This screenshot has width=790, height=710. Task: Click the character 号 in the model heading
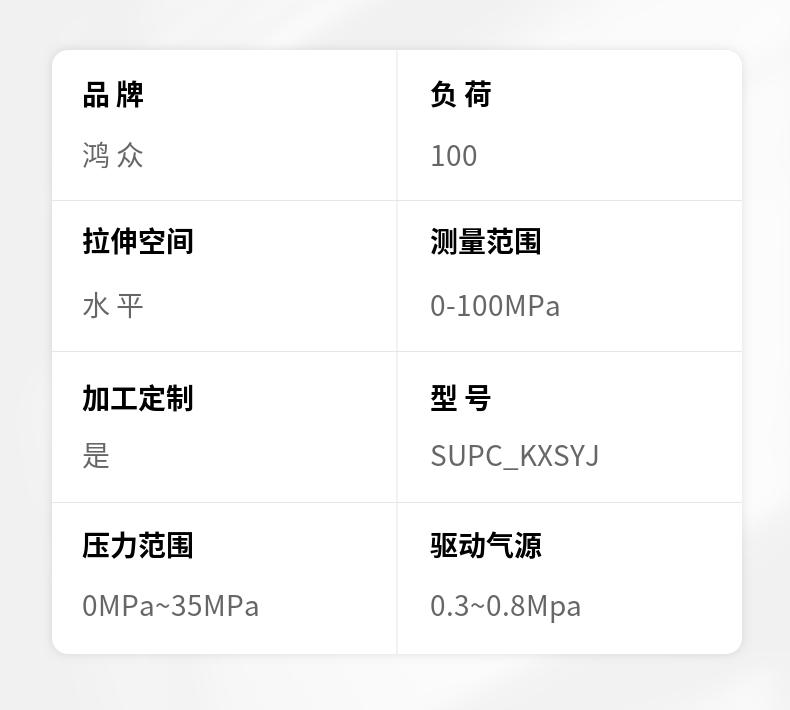point(478,398)
